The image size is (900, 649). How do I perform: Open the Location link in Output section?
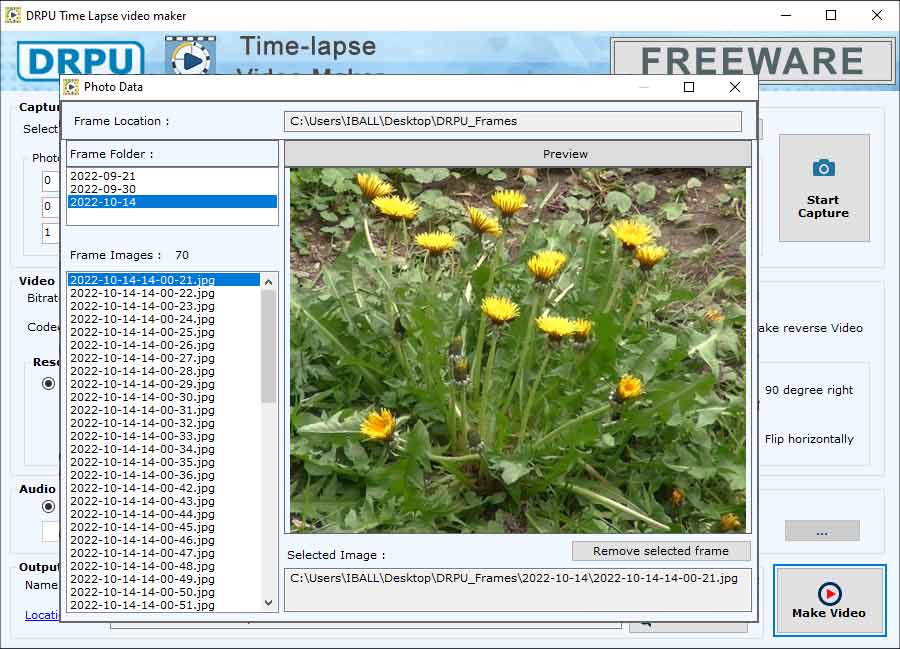[x=42, y=615]
